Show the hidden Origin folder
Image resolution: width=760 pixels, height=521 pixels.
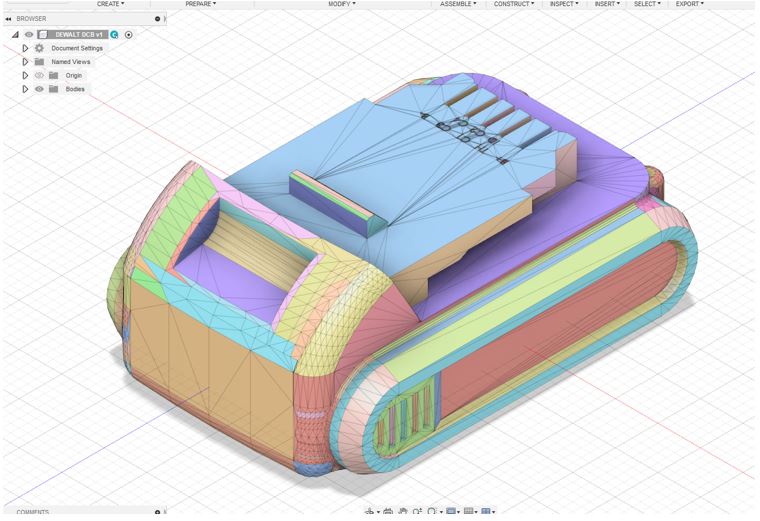coord(39,76)
